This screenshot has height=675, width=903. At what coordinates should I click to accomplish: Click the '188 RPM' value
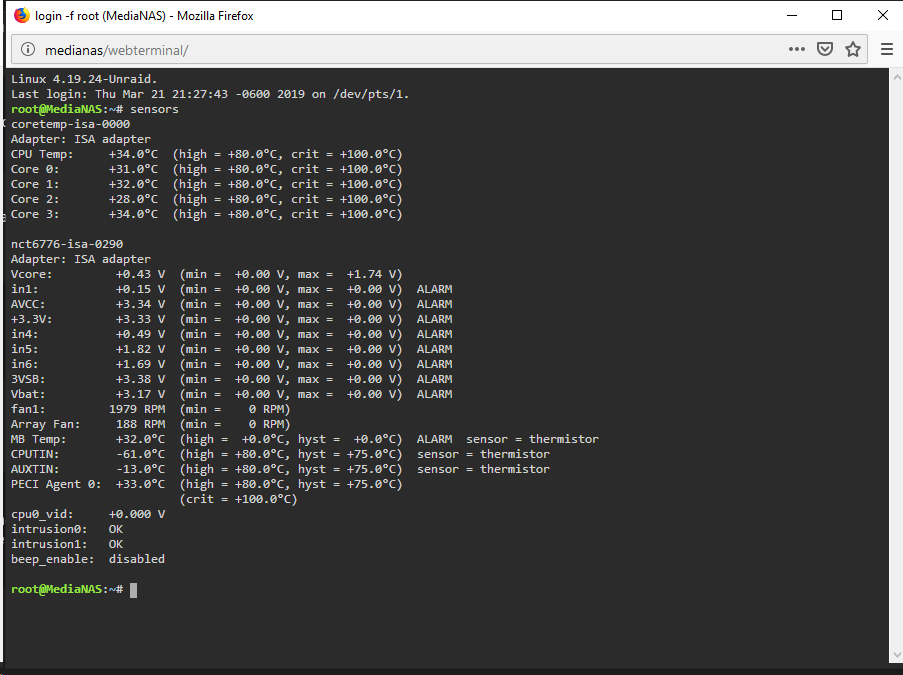[x=141, y=424]
